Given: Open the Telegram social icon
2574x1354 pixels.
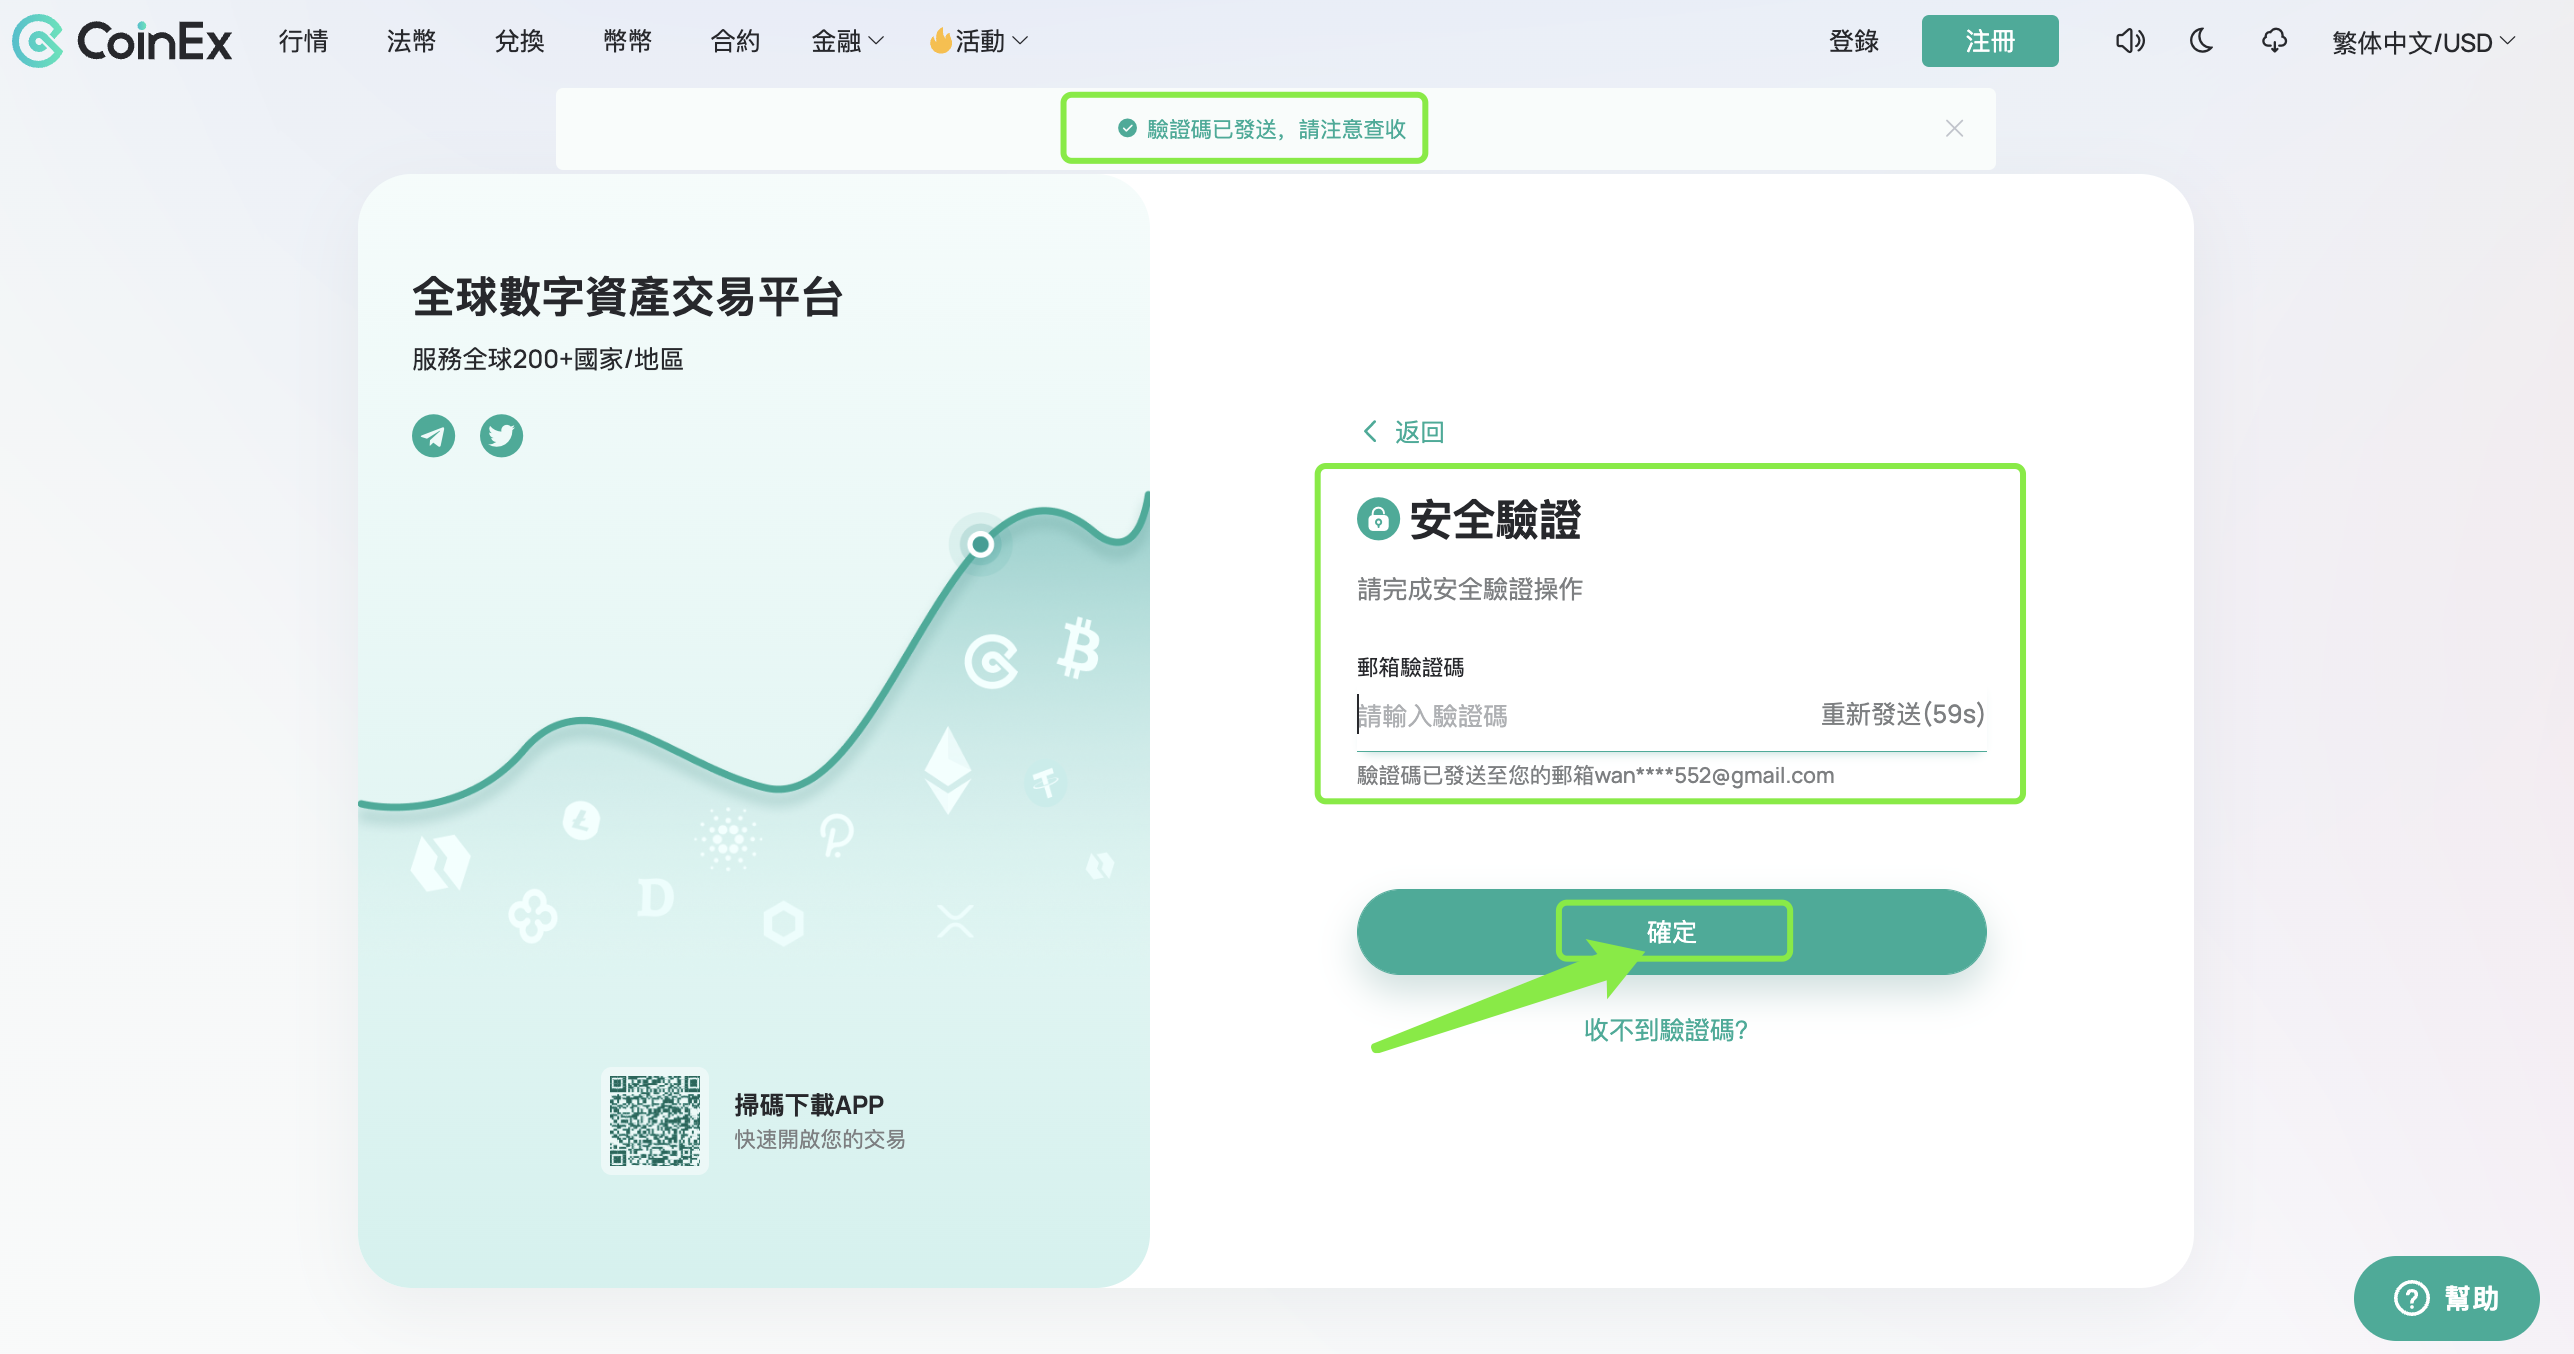Looking at the screenshot, I should (x=433, y=436).
